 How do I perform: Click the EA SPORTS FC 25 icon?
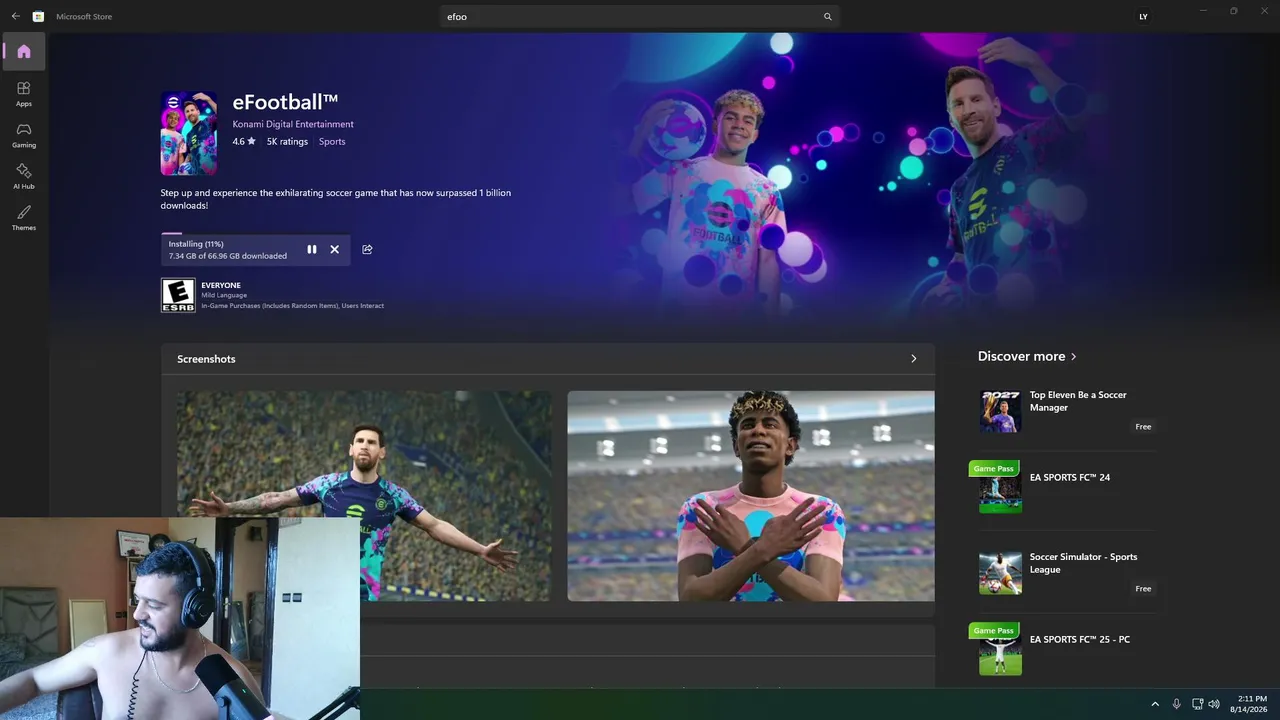(1000, 654)
